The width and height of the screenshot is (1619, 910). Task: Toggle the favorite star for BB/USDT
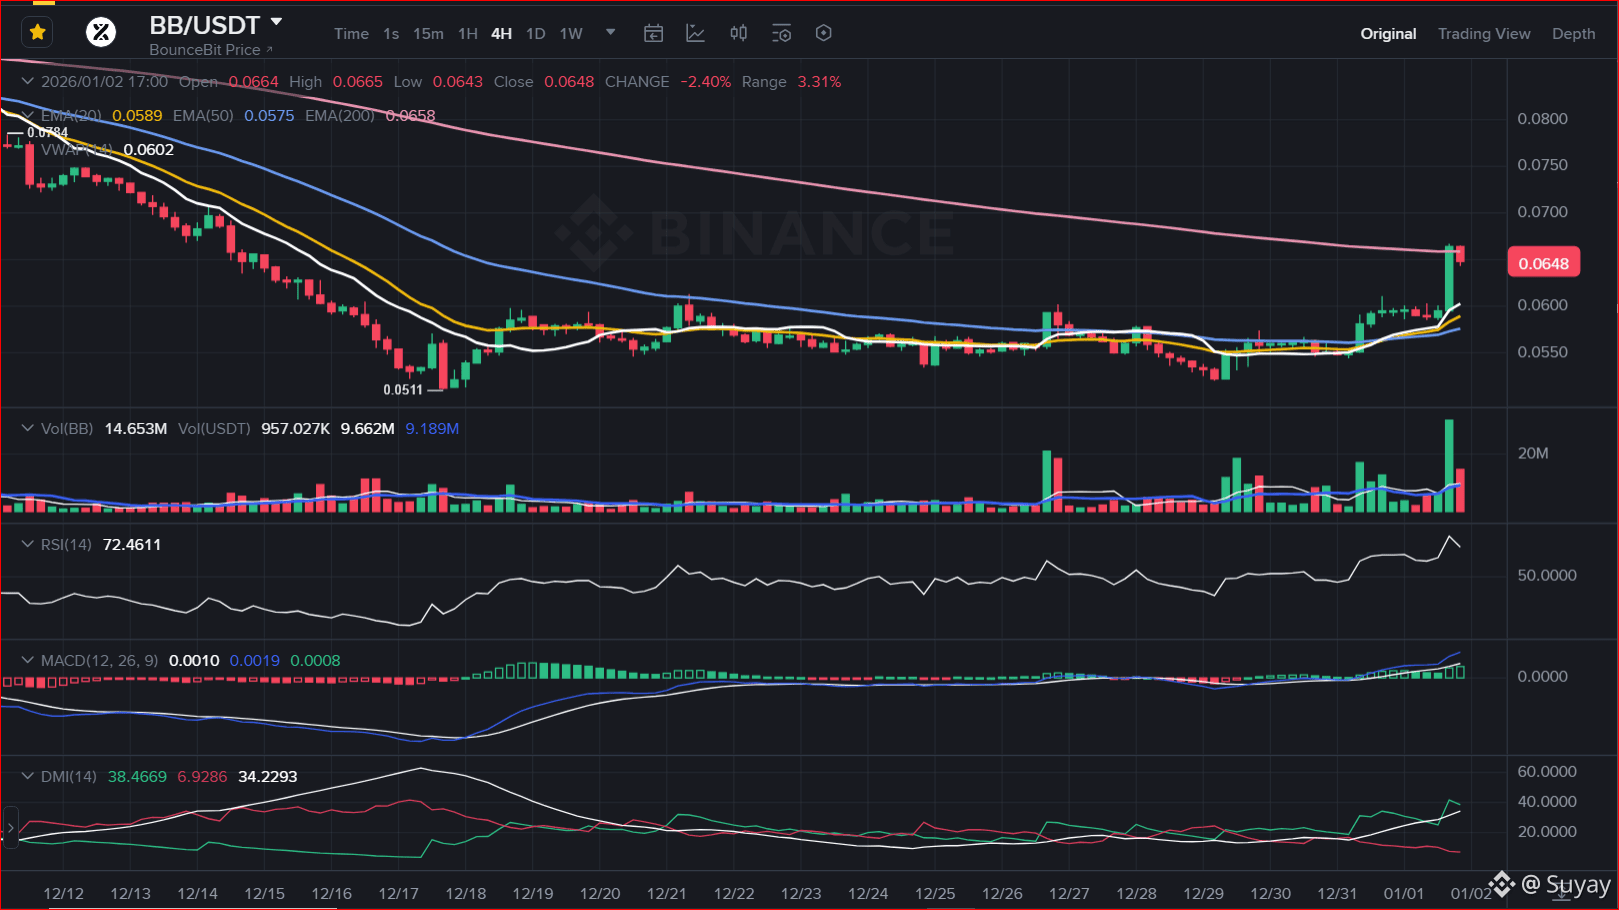38,33
